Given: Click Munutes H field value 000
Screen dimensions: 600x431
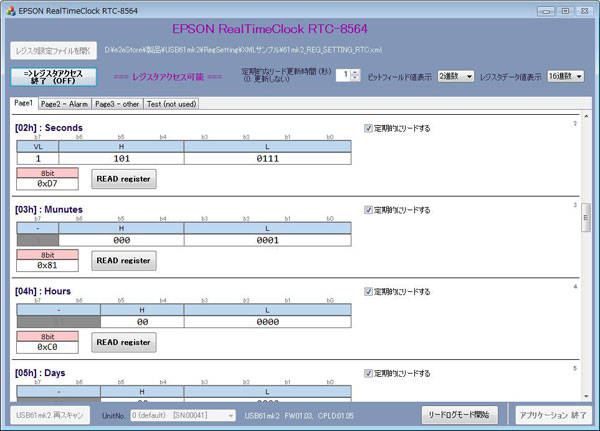Looking at the screenshot, I should 121,240.
